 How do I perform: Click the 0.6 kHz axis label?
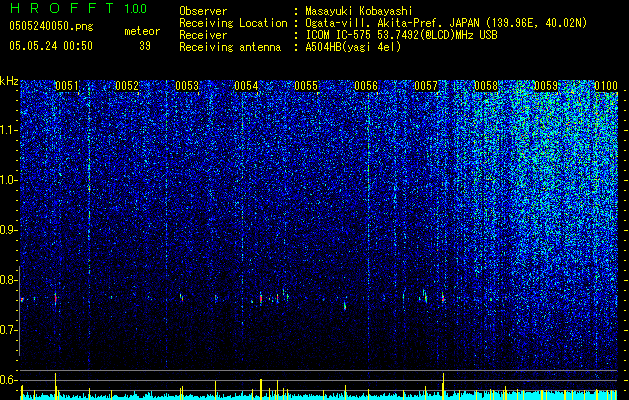click(x=8, y=380)
